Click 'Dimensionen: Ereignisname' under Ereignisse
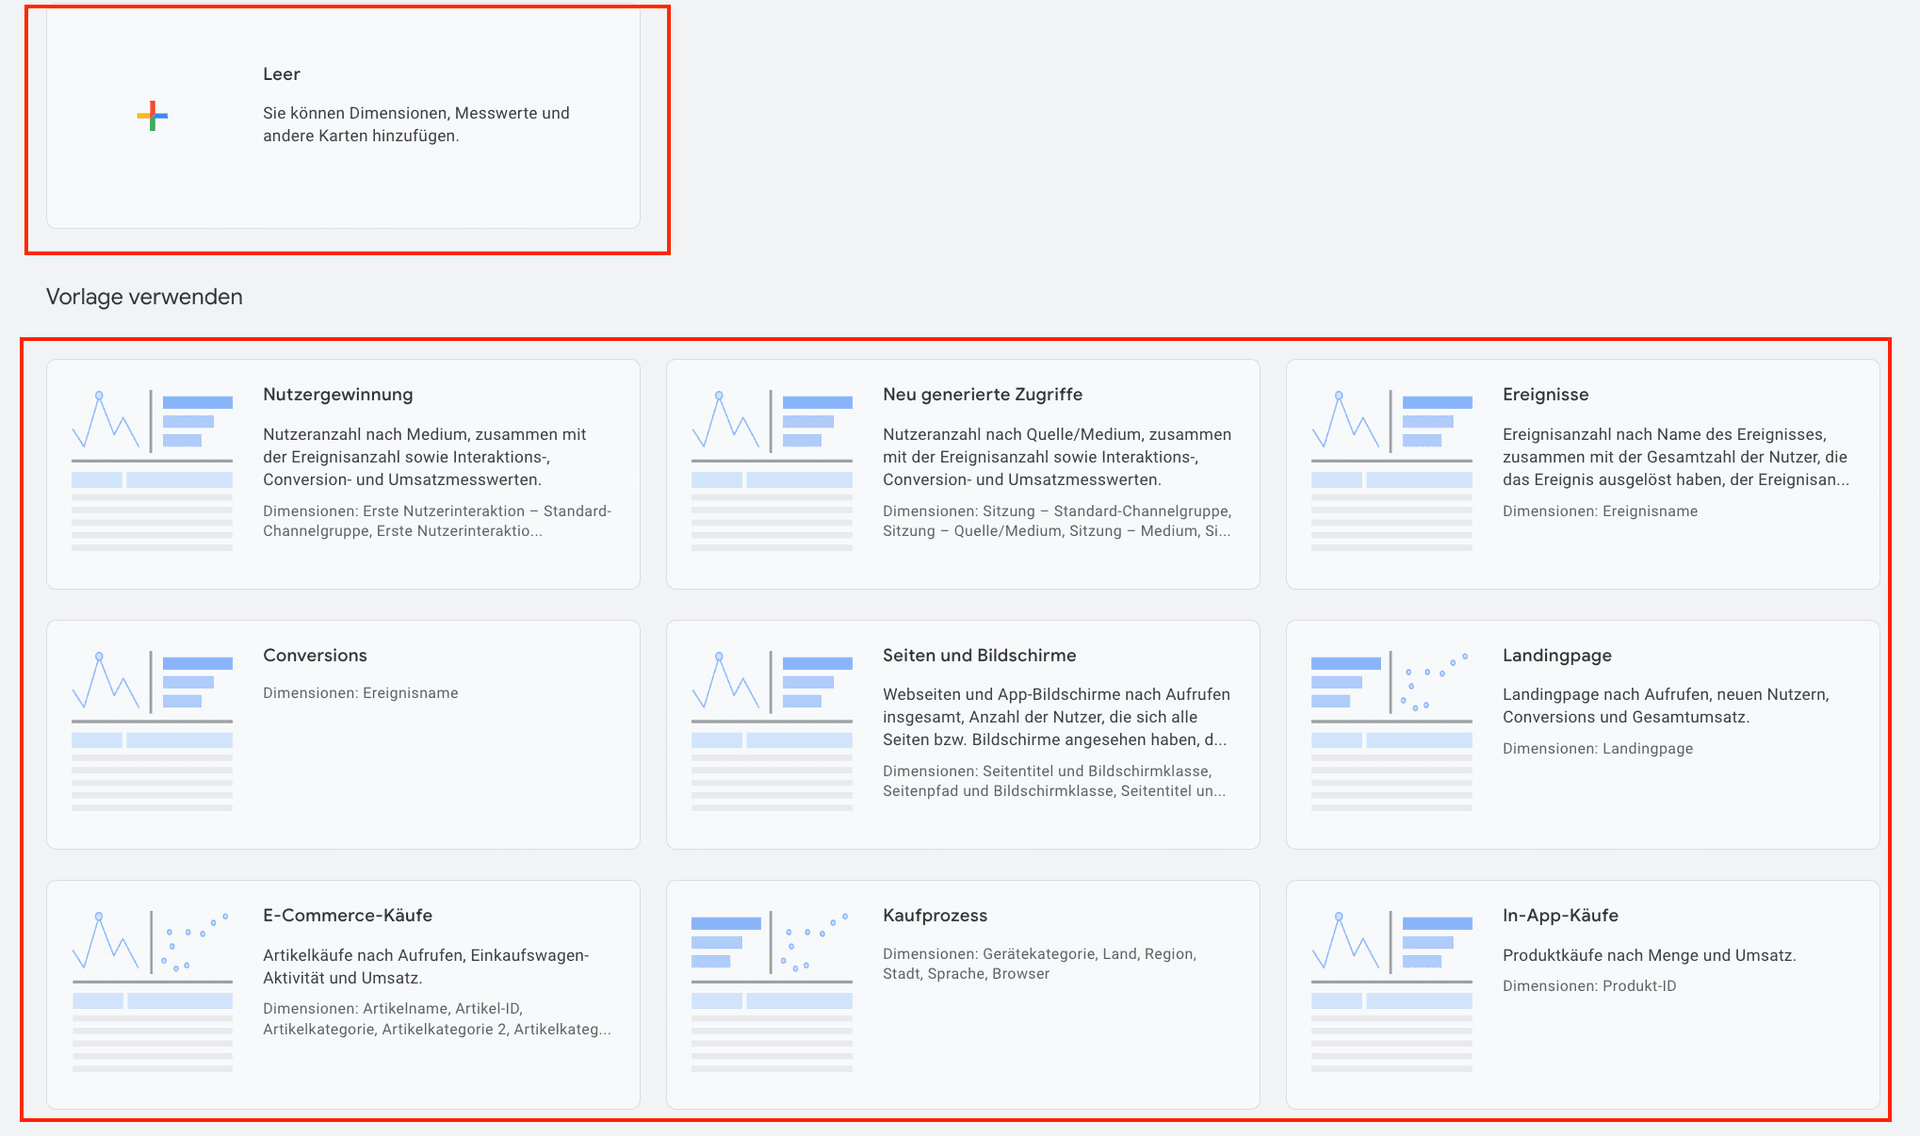This screenshot has height=1136, width=1920. coord(1600,511)
